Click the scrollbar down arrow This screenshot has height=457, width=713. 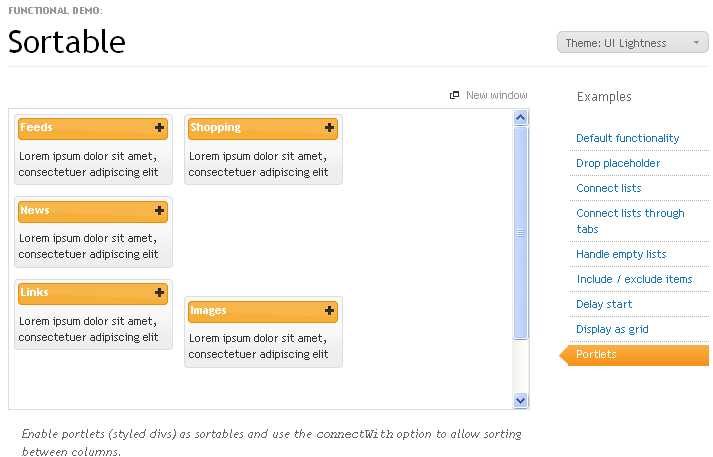coord(520,400)
